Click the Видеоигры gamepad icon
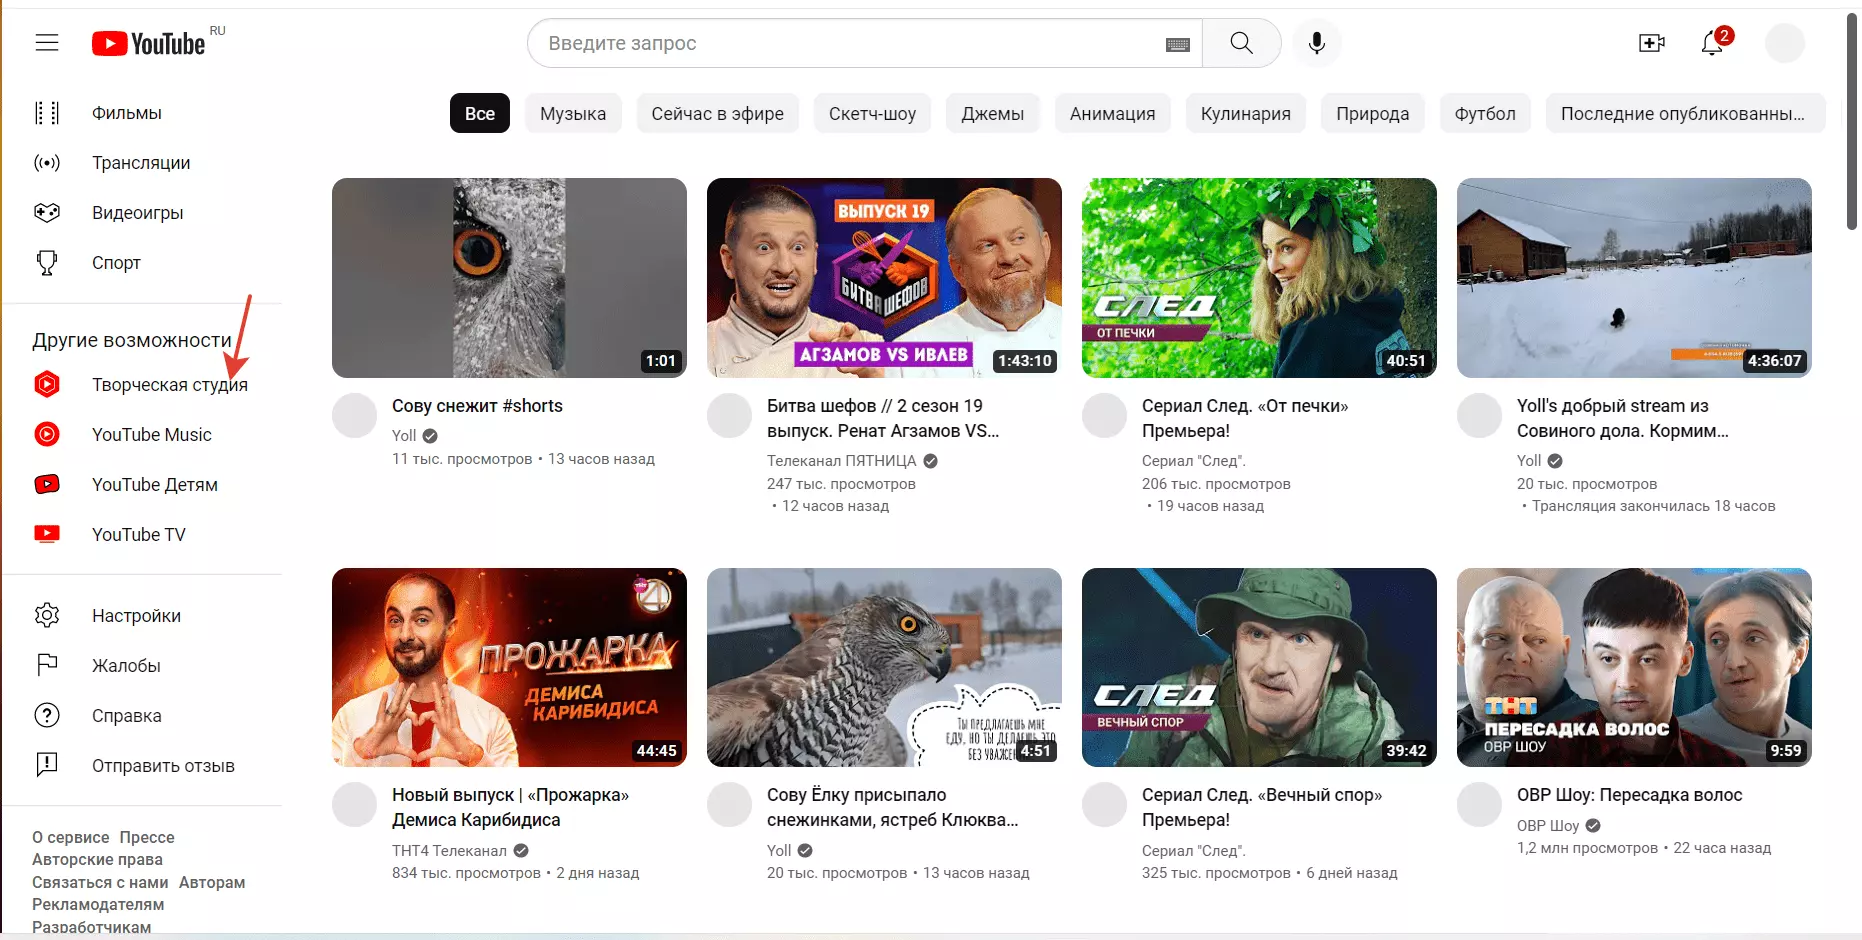The width and height of the screenshot is (1862, 940). point(47,213)
